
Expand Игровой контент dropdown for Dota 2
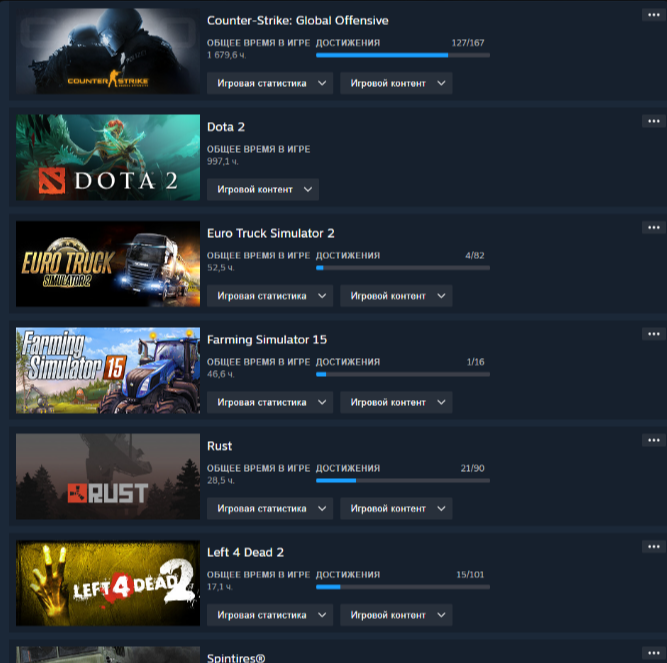click(263, 190)
